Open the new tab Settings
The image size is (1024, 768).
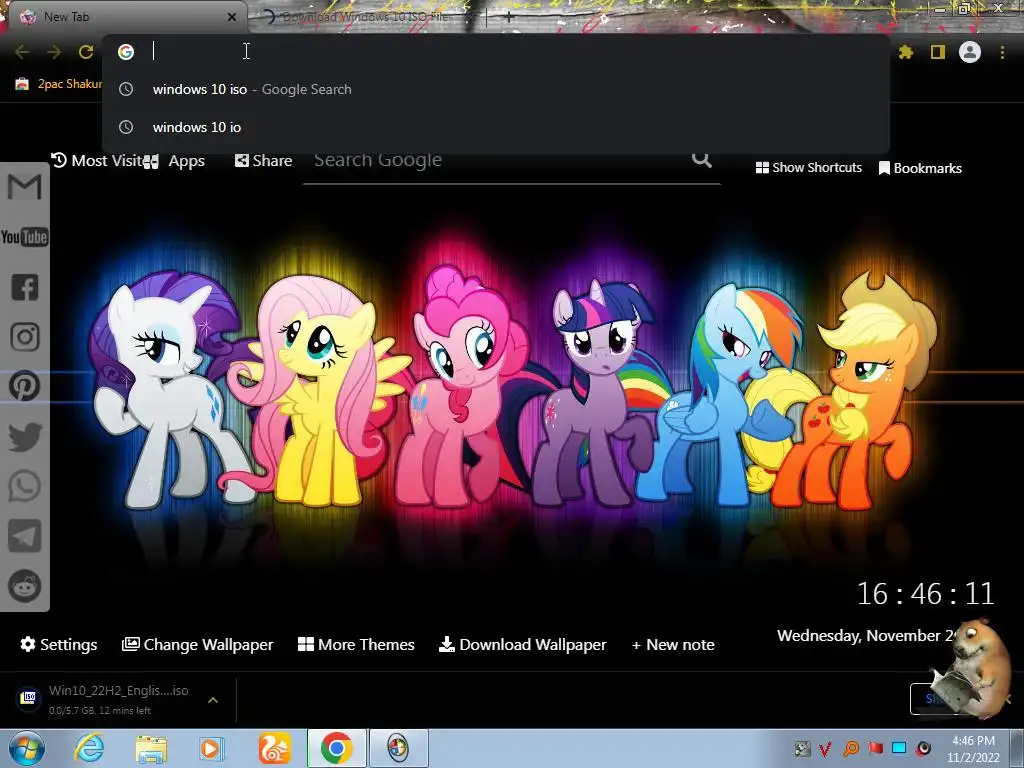(59, 645)
